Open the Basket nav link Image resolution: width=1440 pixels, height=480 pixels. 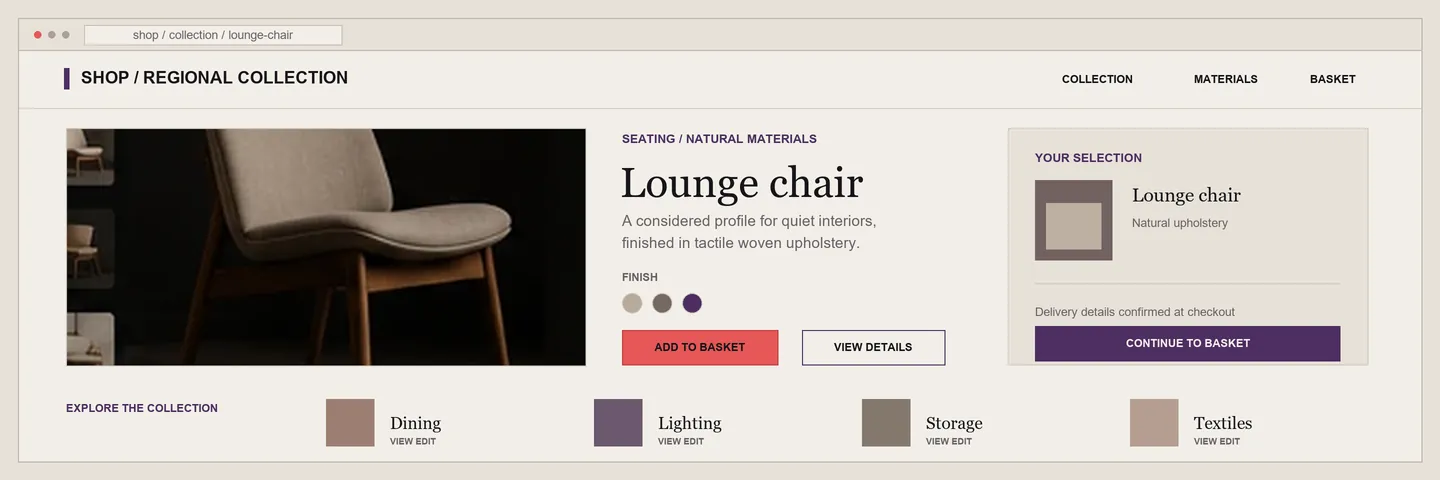(x=1333, y=79)
